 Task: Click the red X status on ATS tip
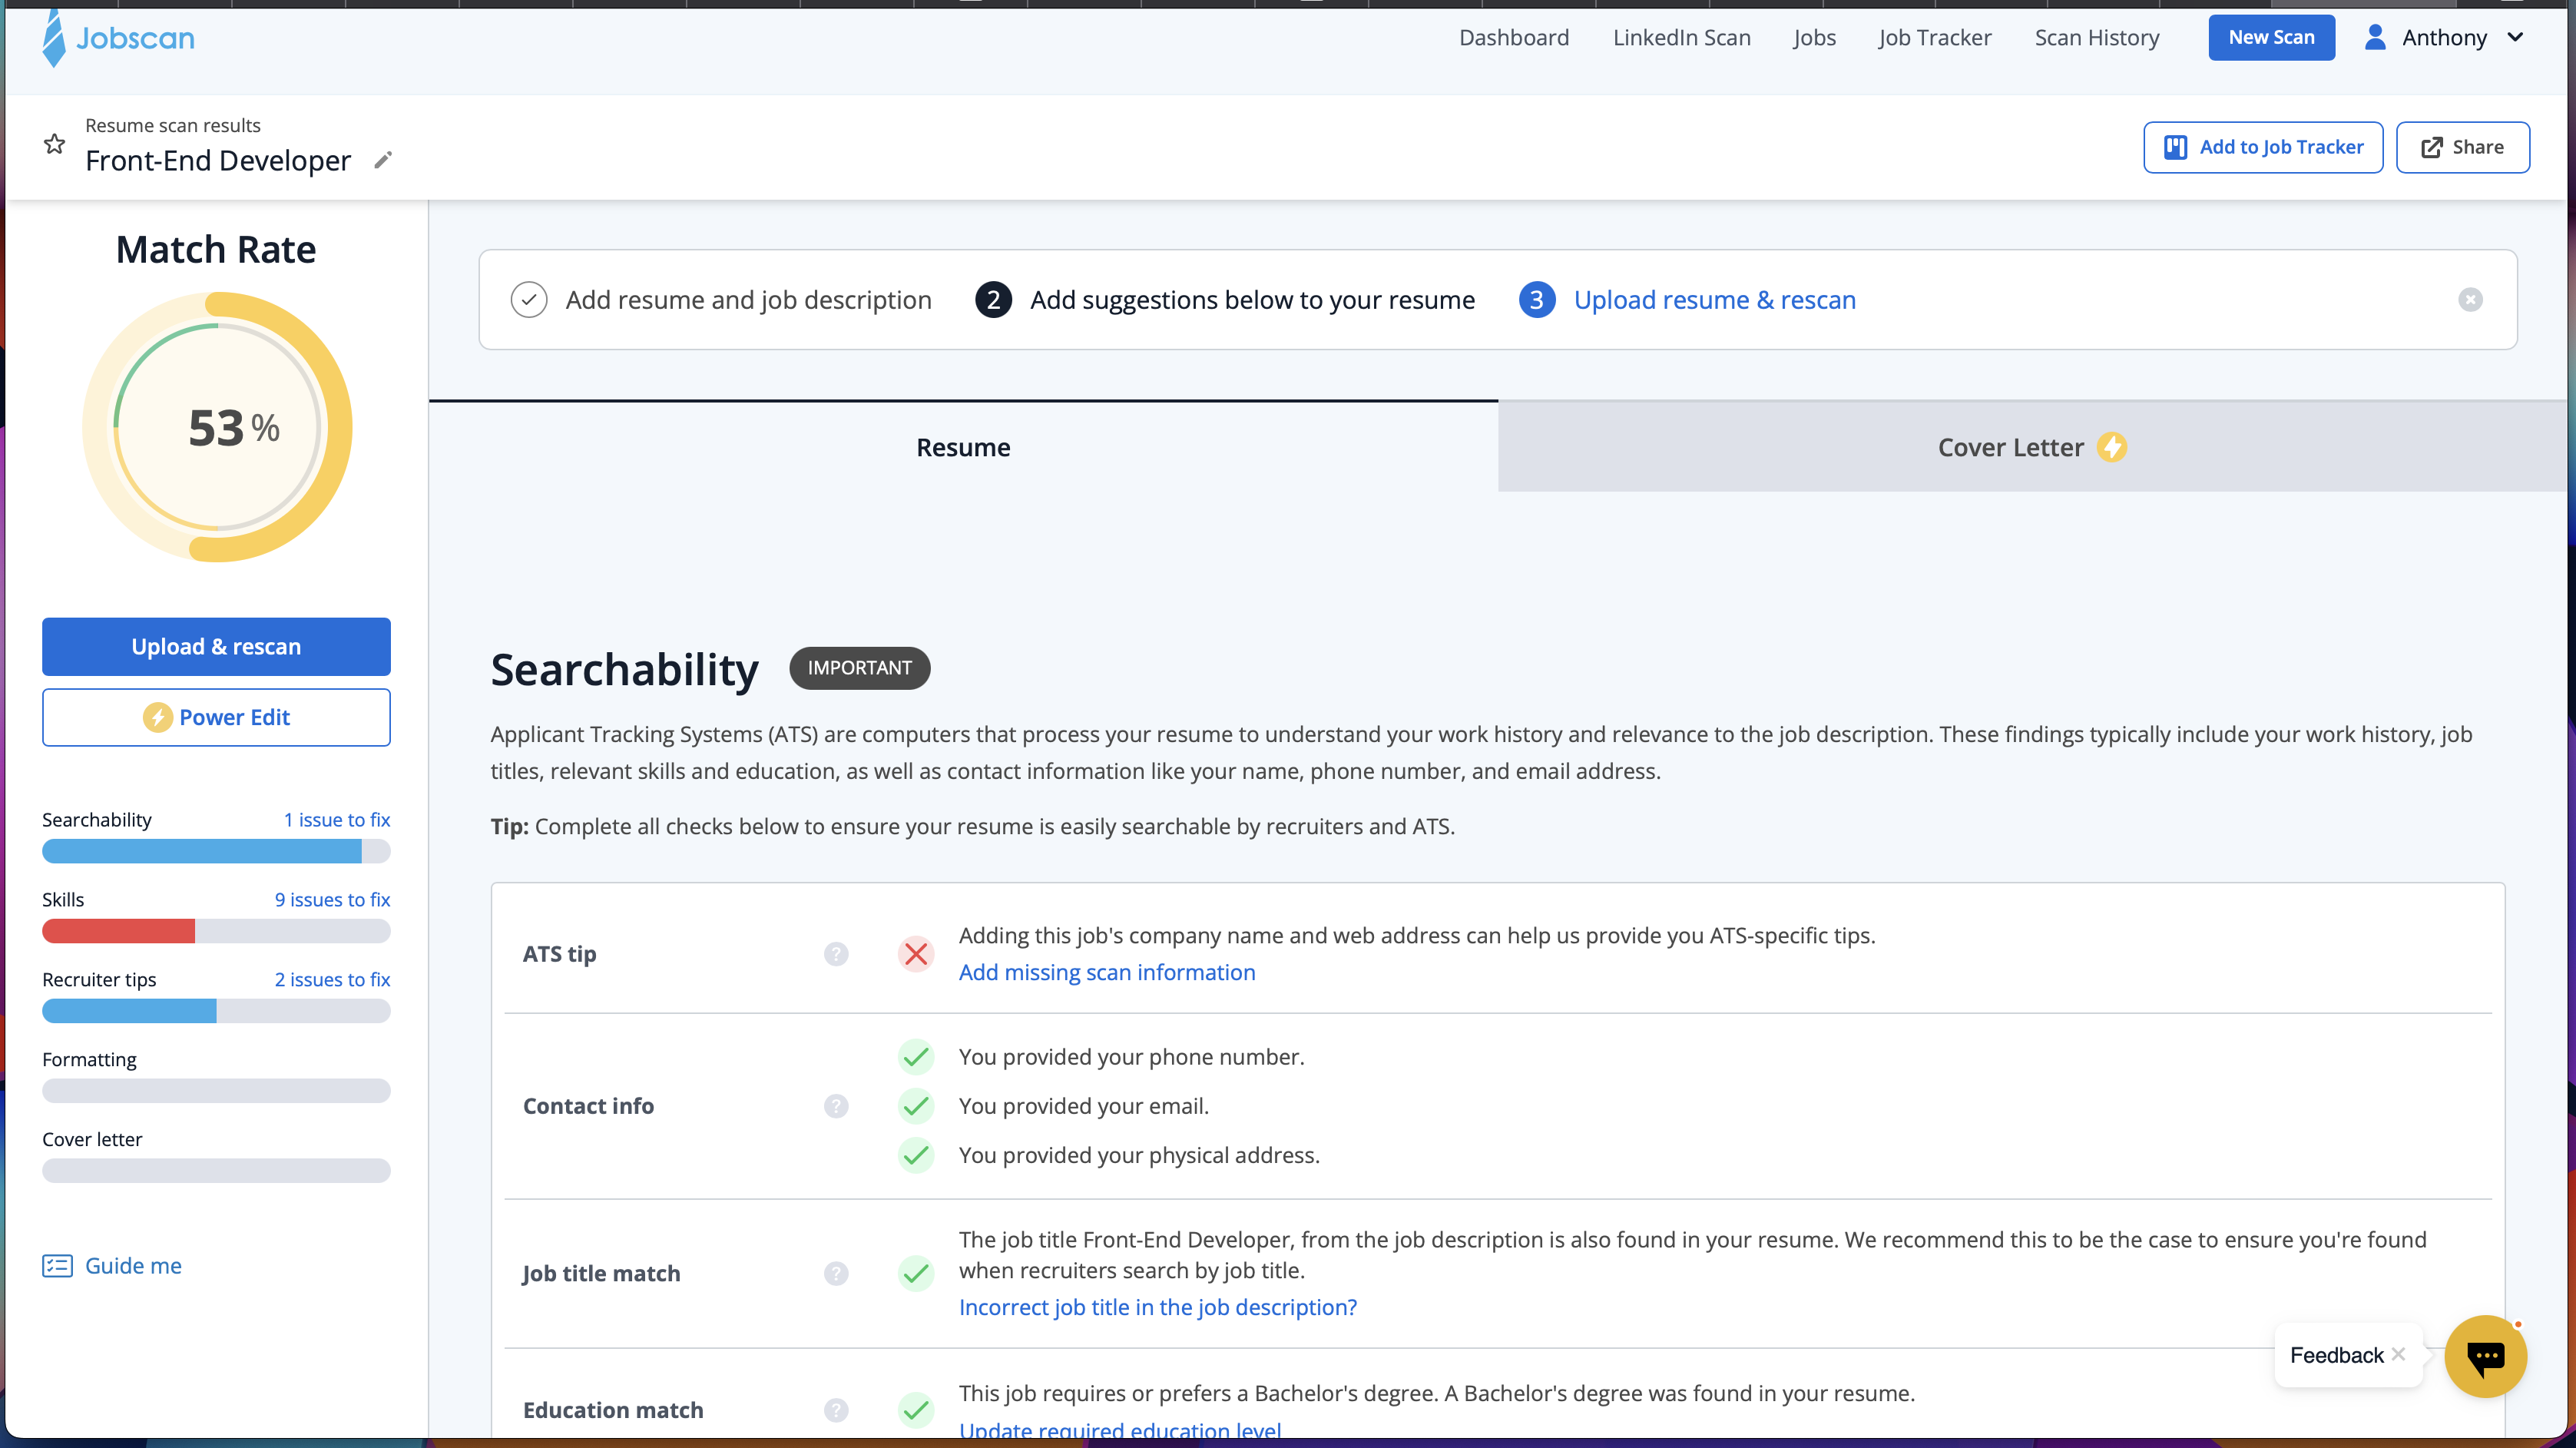916,954
